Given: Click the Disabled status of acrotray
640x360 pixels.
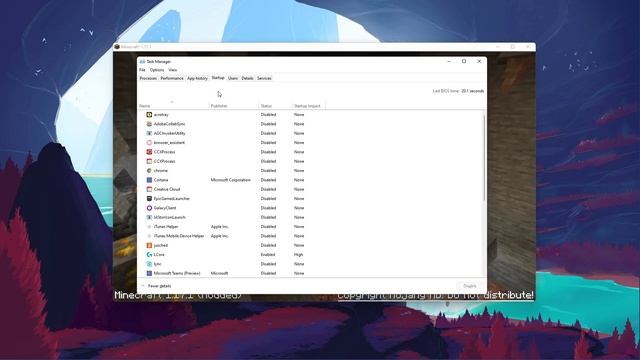Looking at the screenshot, I should click(x=268, y=115).
